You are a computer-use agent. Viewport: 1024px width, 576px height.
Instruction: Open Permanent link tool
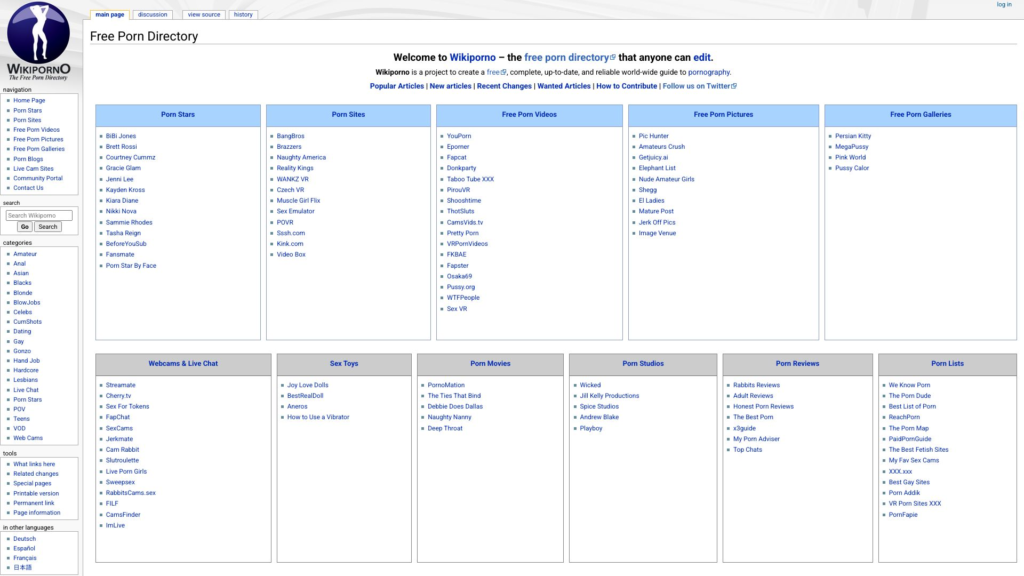(34, 504)
